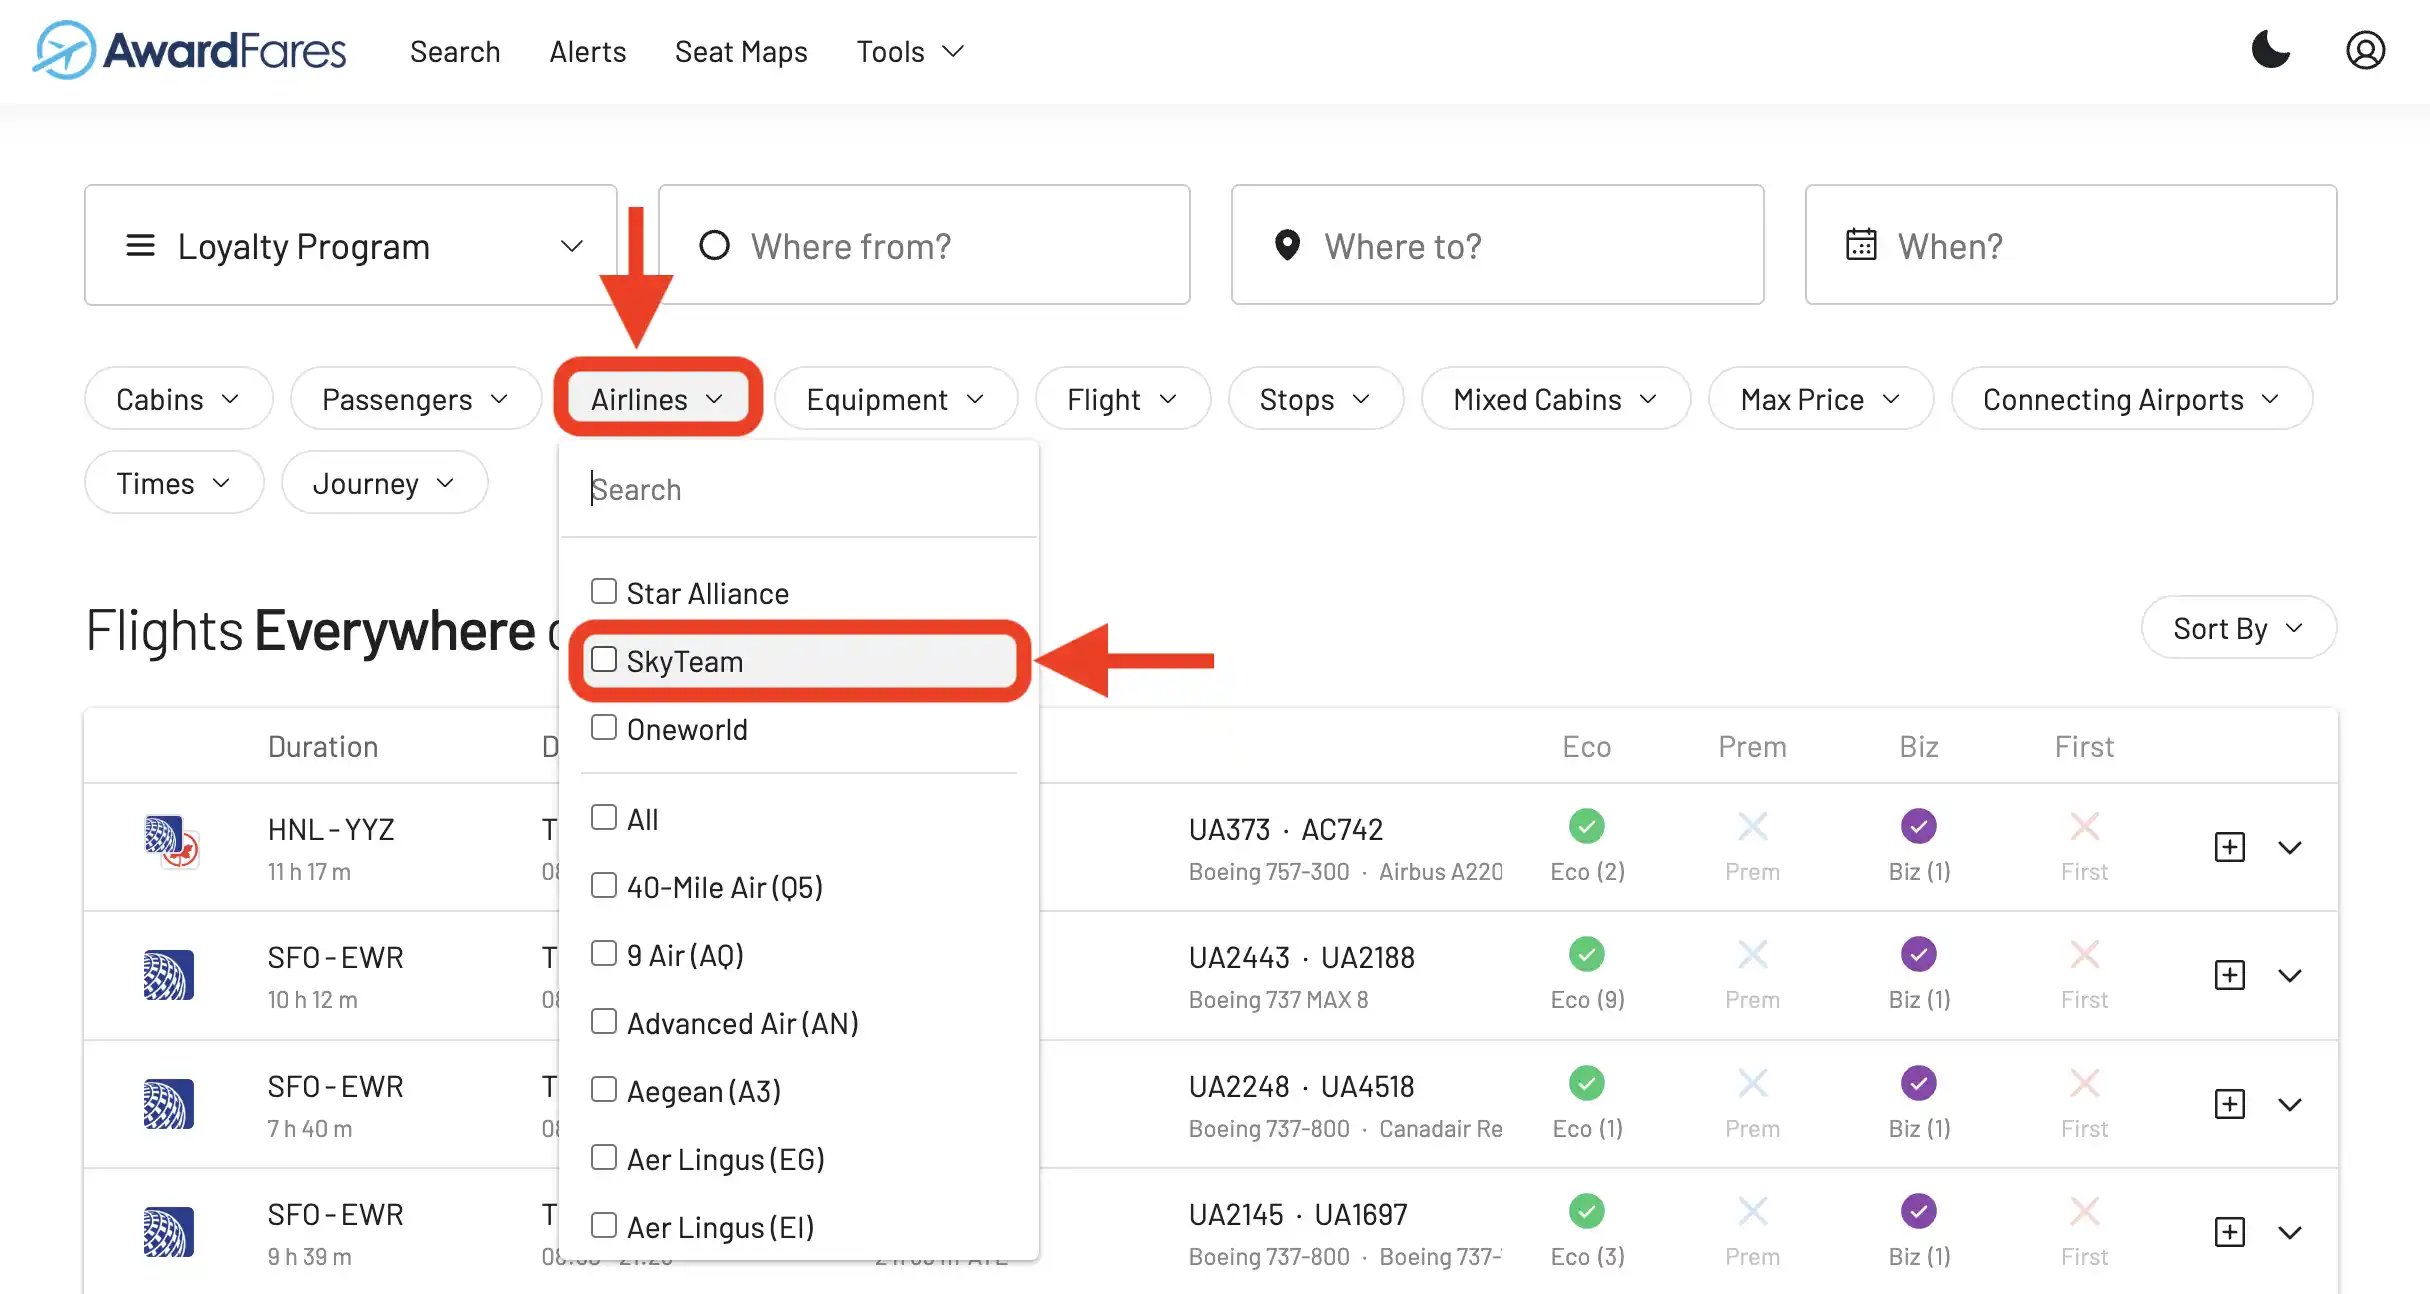Open the Alerts nav item
This screenshot has height=1294, width=2430.
[x=588, y=51]
